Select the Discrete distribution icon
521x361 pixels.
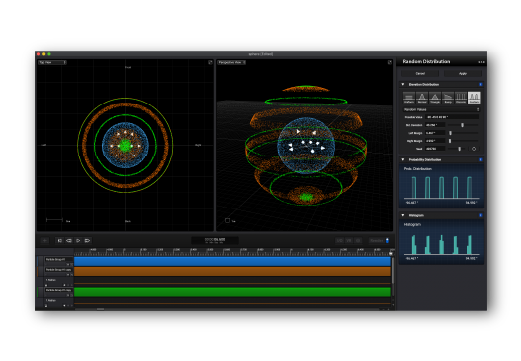461,98
